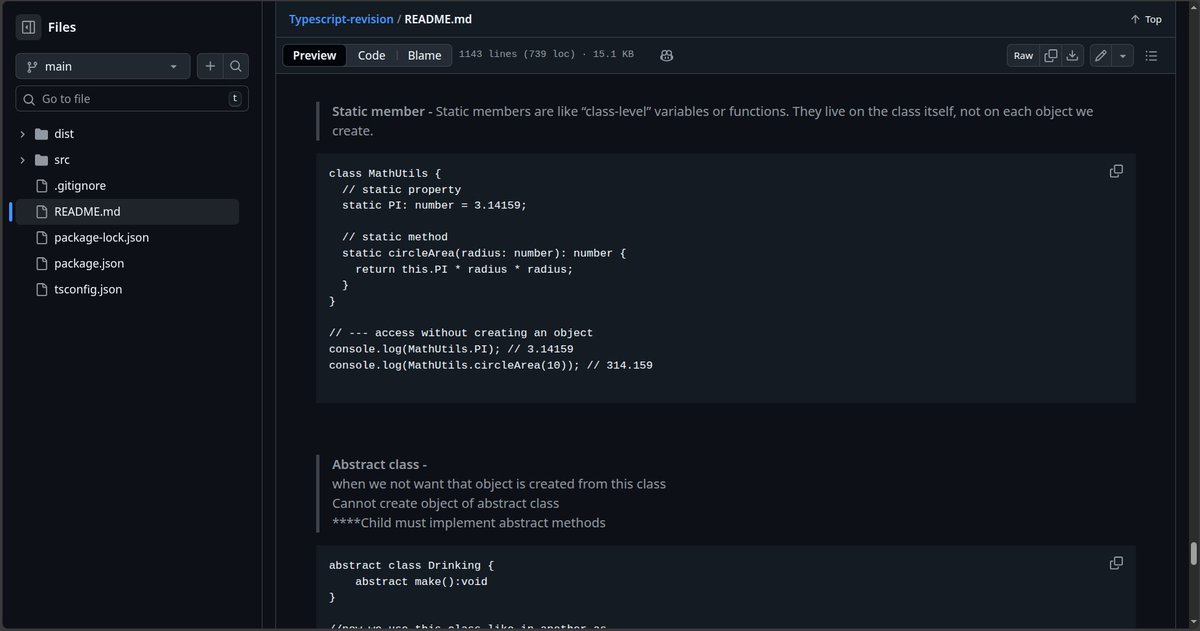Collapse the Files sidebar panel
This screenshot has width=1200, height=631.
[28, 26]
